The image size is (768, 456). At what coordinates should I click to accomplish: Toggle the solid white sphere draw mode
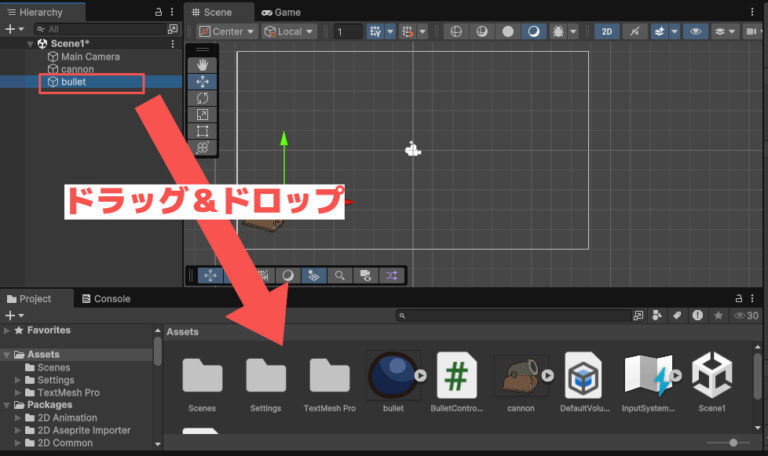pos(508,32)
